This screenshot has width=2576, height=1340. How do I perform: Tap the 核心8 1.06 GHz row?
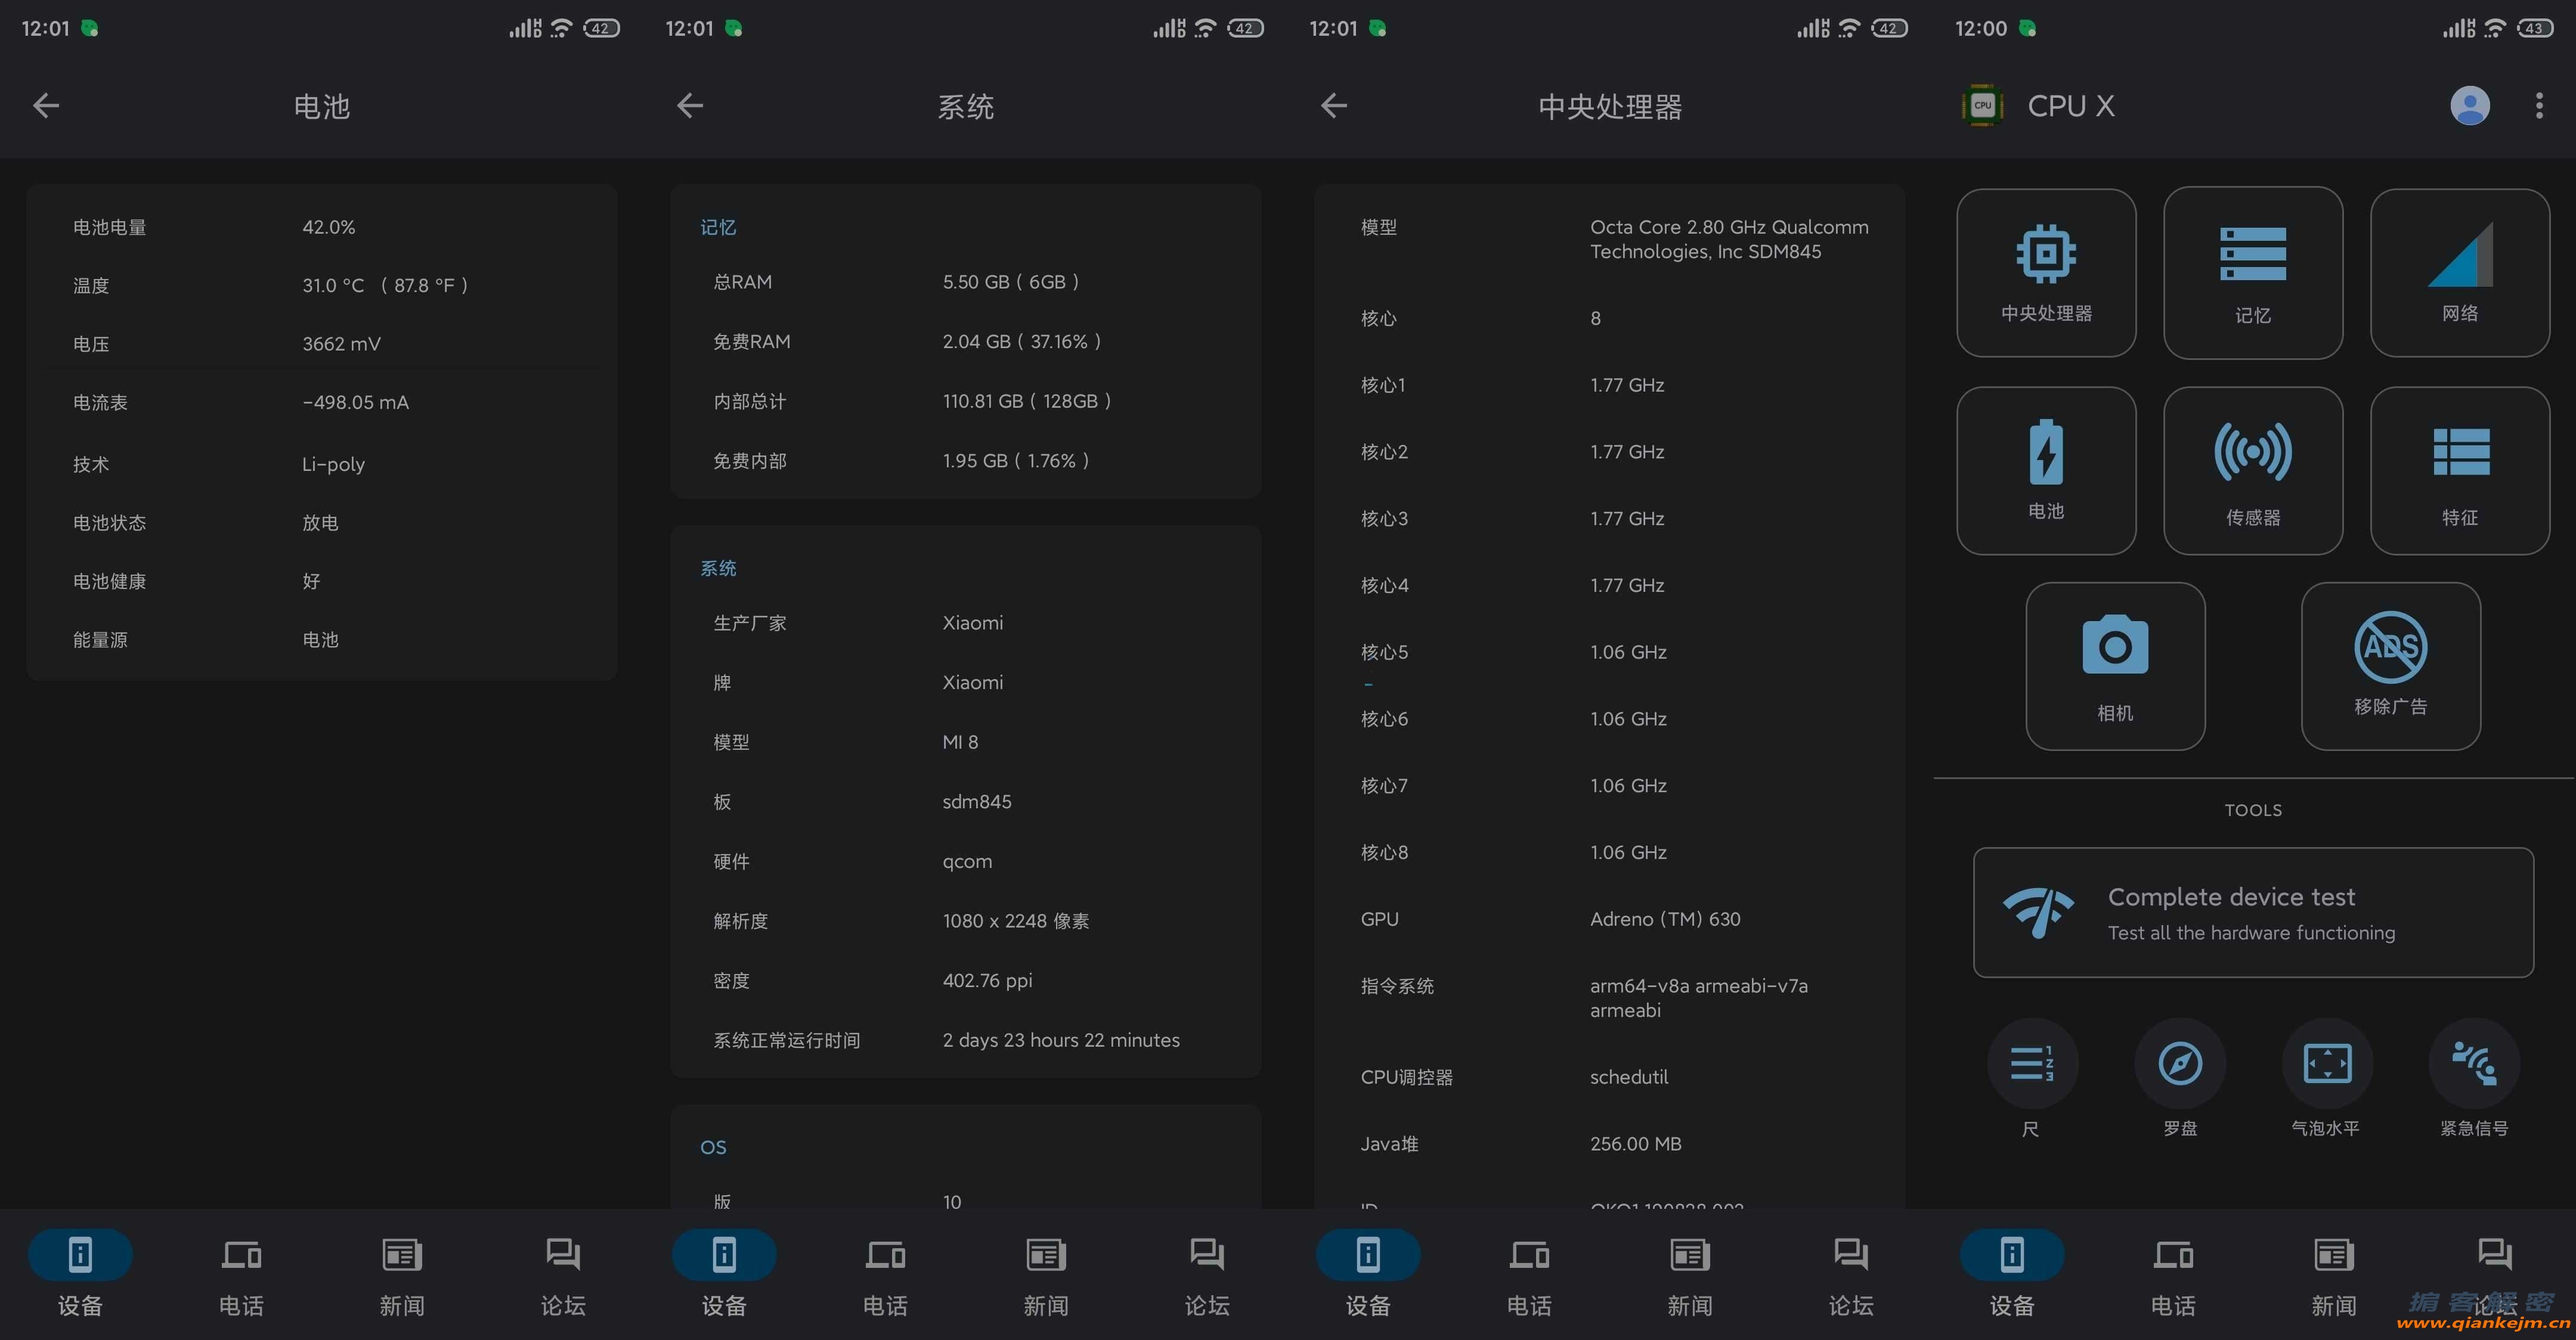[x=1609, y=852]
